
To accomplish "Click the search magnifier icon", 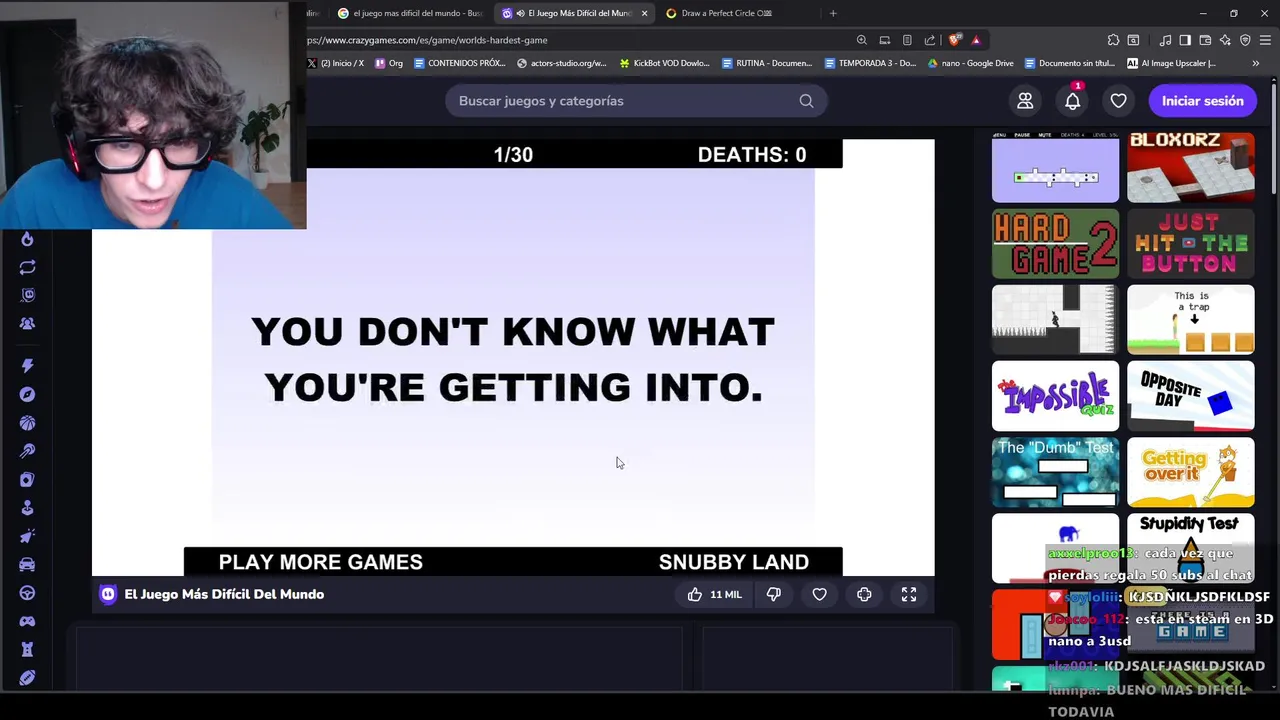I will (x=806, y=101).
